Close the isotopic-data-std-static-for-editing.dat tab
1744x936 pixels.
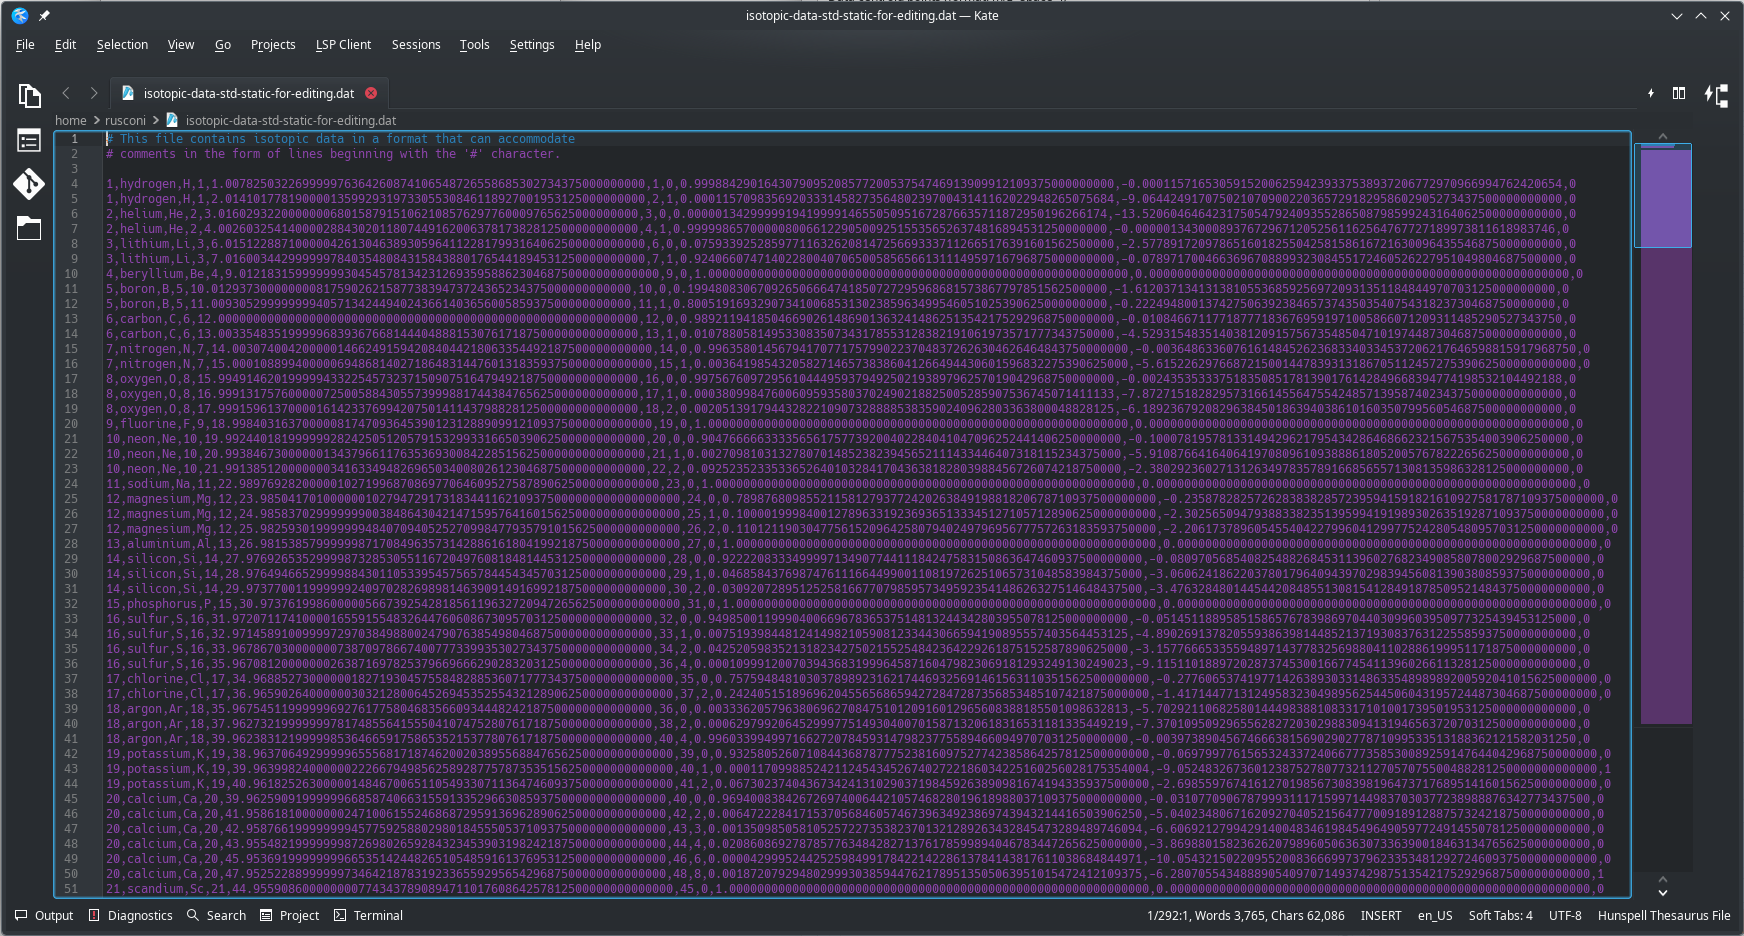click(x=371, y=93)
